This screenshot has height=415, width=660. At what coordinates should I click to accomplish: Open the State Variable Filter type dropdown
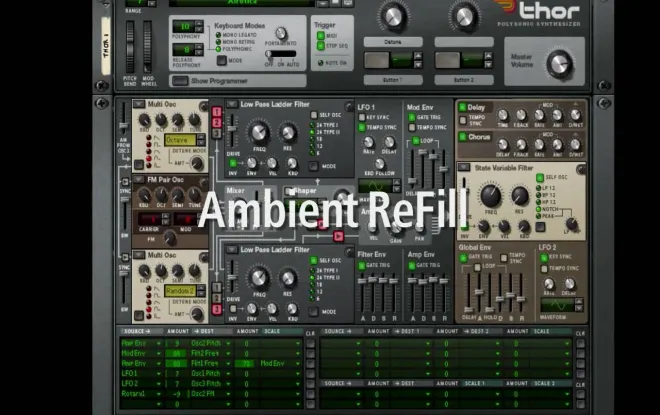(x=464, y=167)
